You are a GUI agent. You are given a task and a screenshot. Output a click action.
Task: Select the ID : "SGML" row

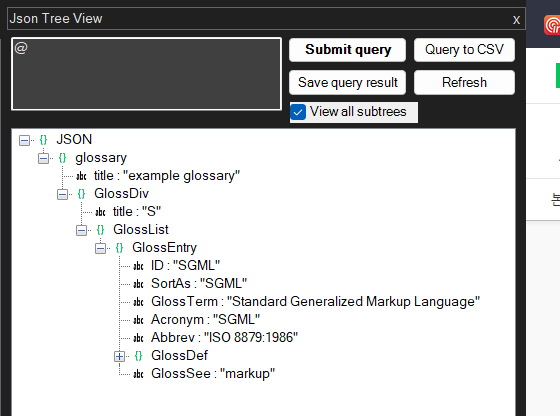click(185, 266)
